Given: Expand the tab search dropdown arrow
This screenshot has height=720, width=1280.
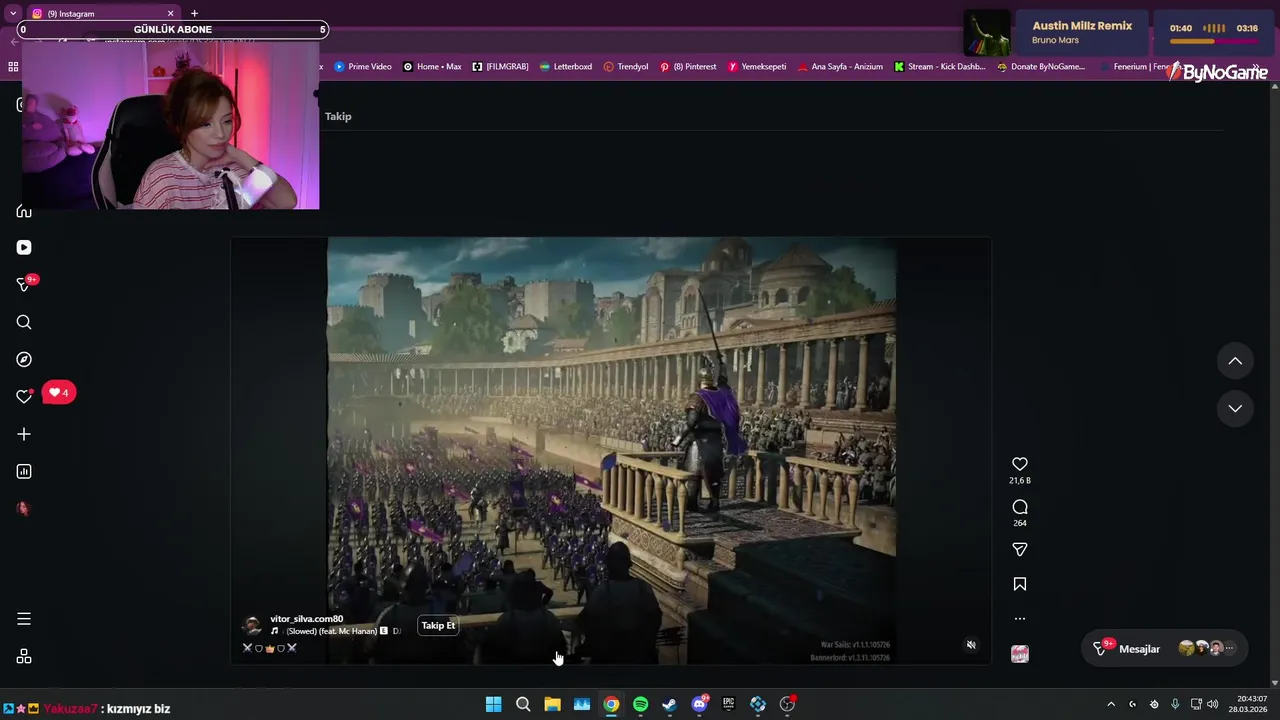Looking at the screenshot, I should pyautogui.click(x=12, y=13).
